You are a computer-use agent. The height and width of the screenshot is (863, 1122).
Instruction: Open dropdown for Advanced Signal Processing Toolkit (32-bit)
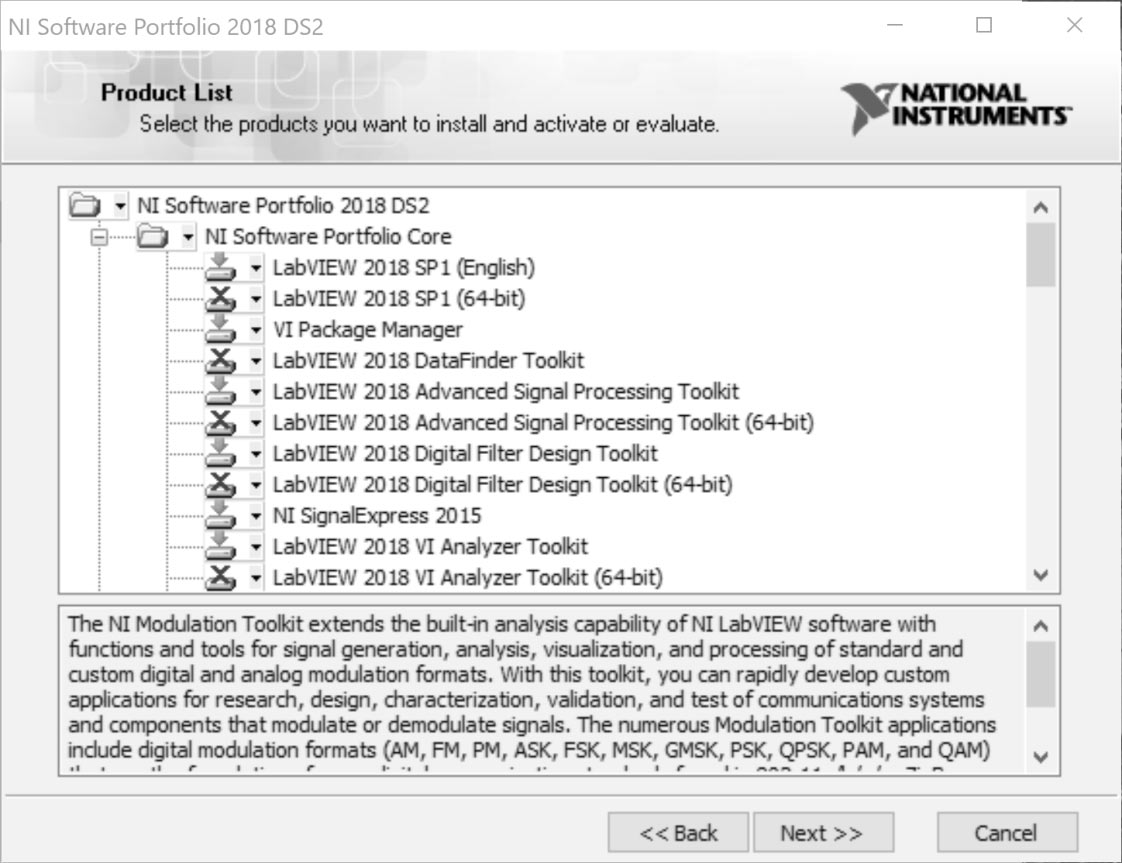tap(256, 392)
